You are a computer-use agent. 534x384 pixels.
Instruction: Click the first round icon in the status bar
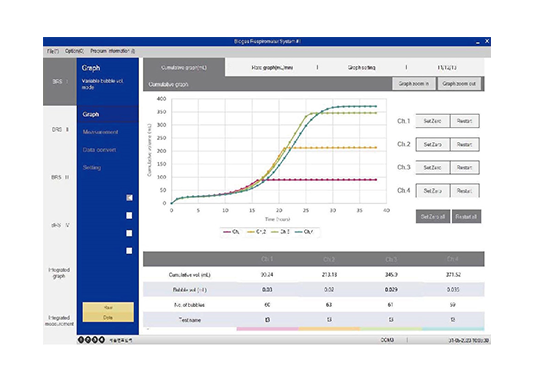81,339
